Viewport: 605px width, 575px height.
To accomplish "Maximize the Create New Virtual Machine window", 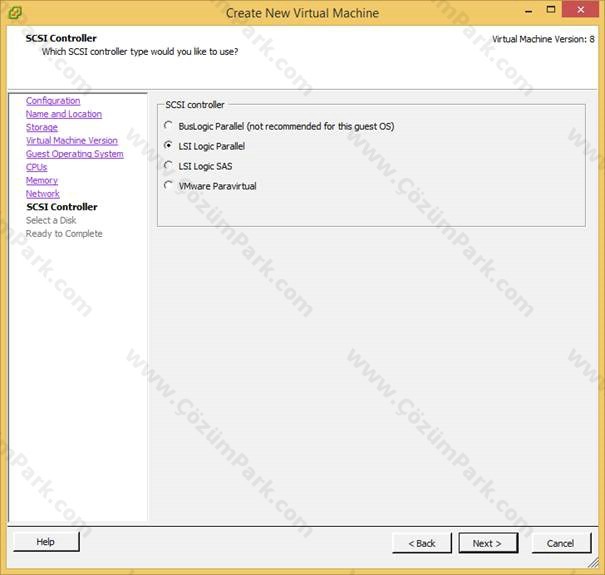I will coord(551,10).
